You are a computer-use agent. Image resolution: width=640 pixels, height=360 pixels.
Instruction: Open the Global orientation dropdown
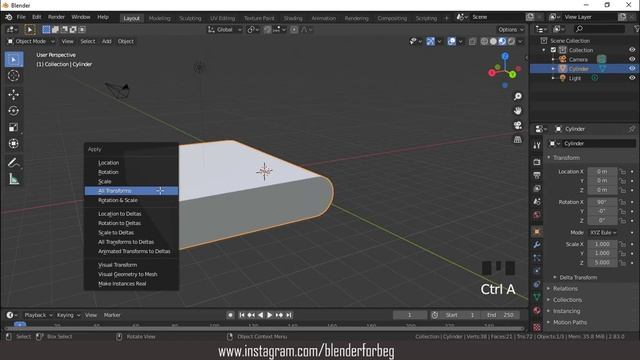click(x=224, y=29)
